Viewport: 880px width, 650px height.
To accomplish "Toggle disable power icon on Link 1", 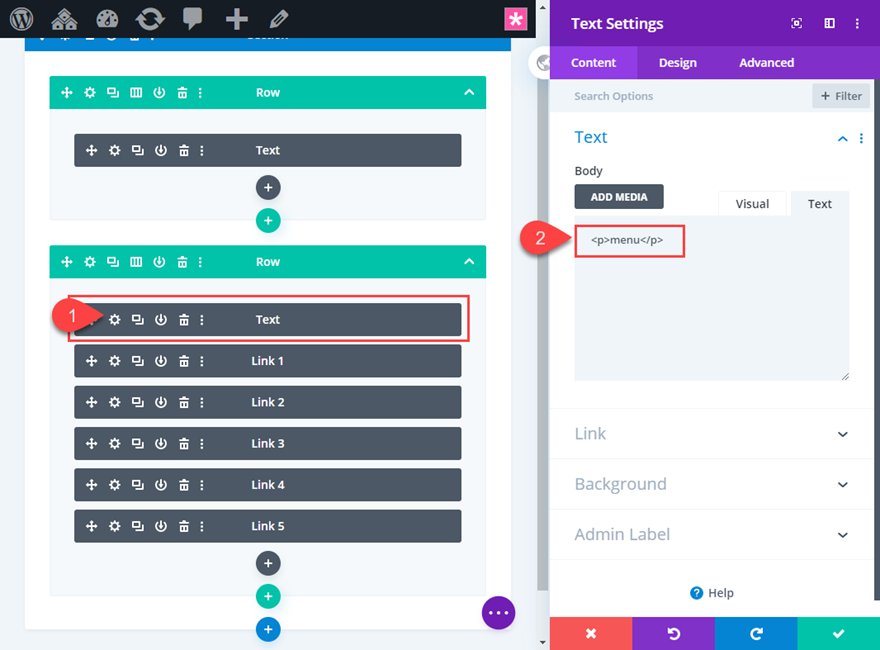I will (161, 361).
